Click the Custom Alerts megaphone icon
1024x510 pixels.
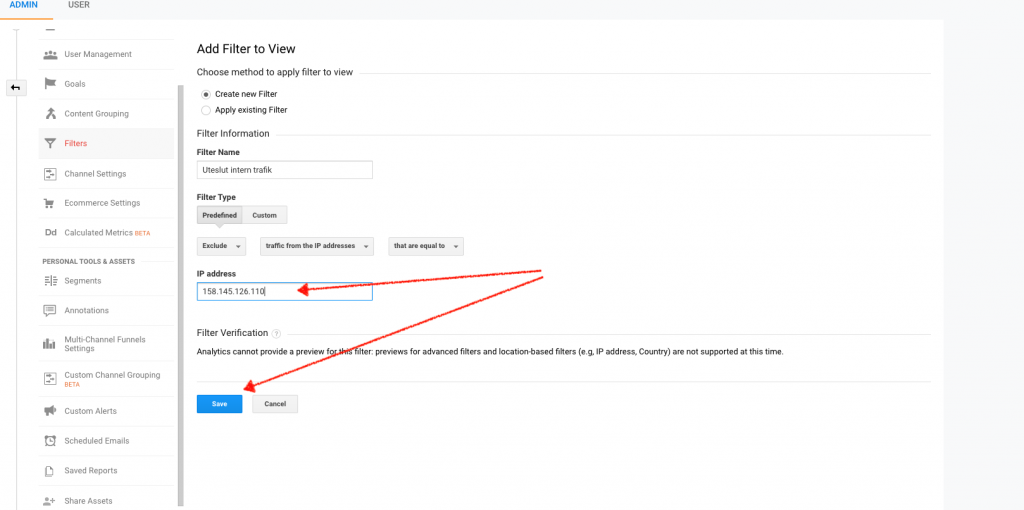pyautogui.click(x=50, y=411)
